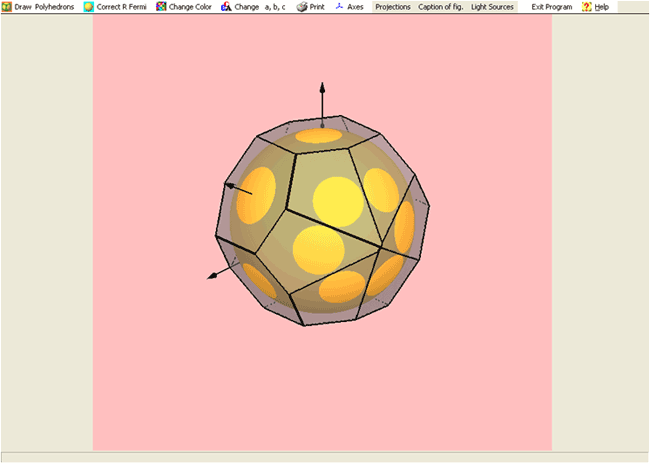Toggle the Axes menu label
This screenshot has width=650, height=464.
(x=355, y=7)
